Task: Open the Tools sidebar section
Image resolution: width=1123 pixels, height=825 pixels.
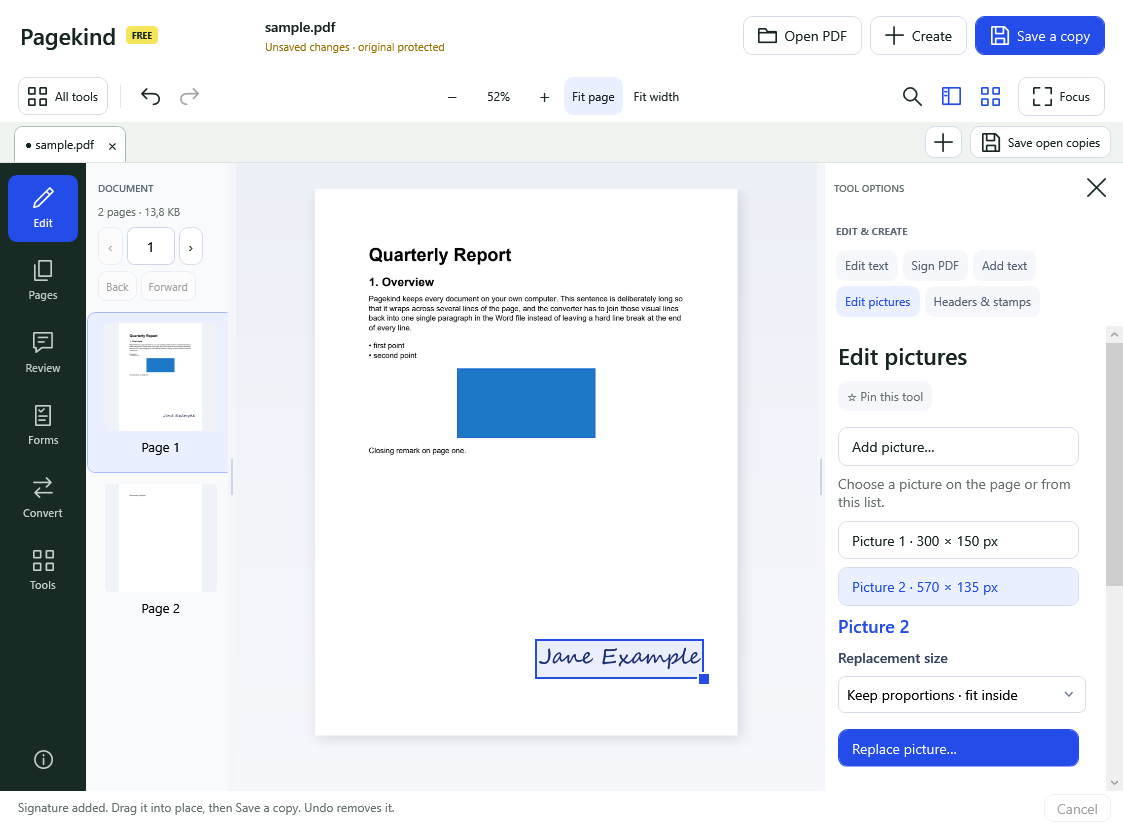Action: tap(43, 570)
